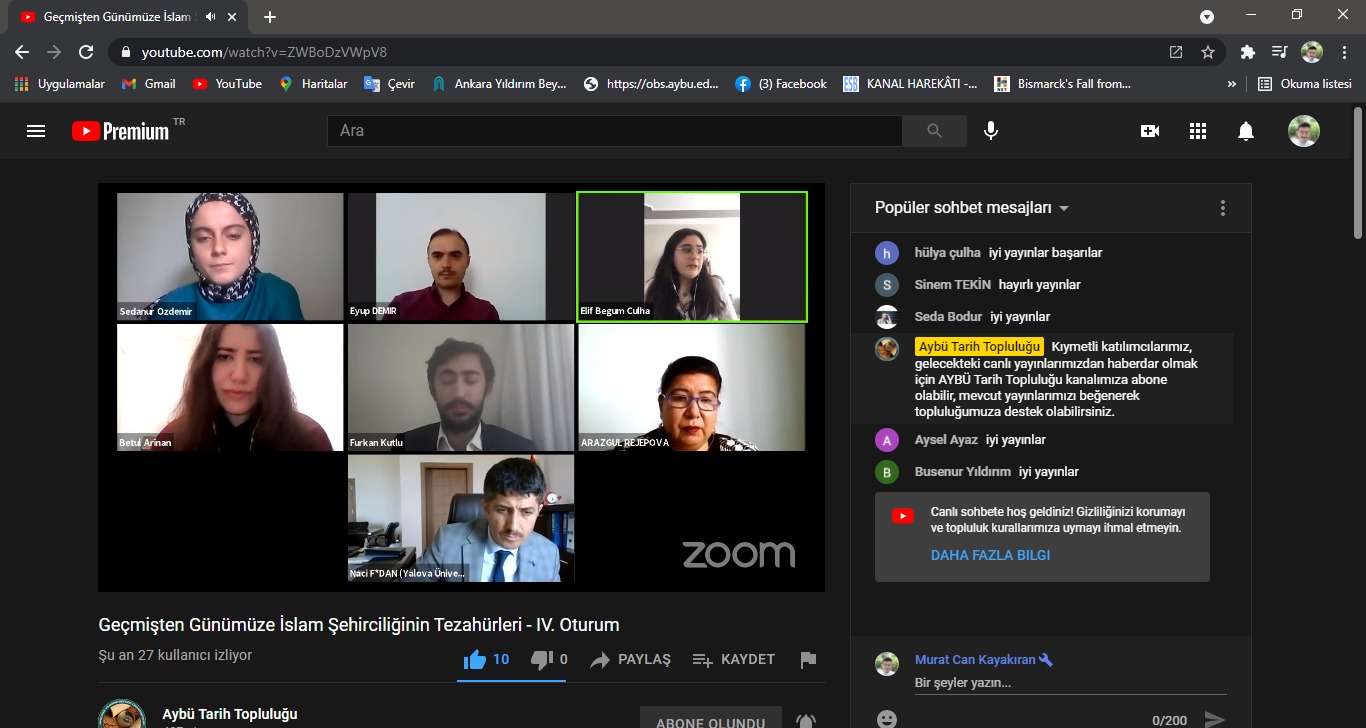Open the YouTube apps grid icon
This screenshot has height=728, width=1366.
click(x=1198, y=131)
